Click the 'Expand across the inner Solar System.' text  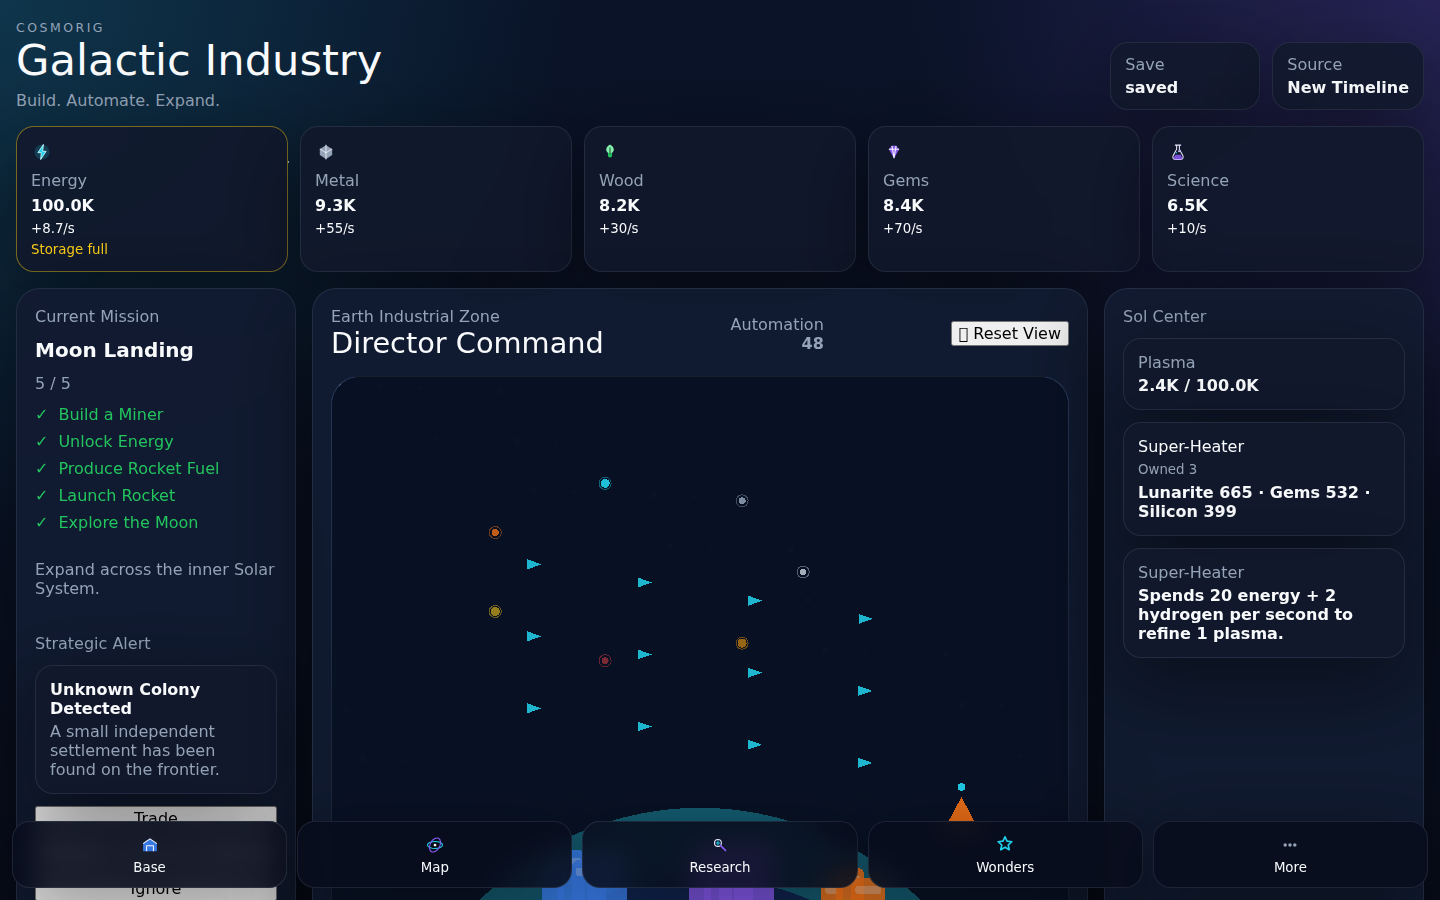155,579
